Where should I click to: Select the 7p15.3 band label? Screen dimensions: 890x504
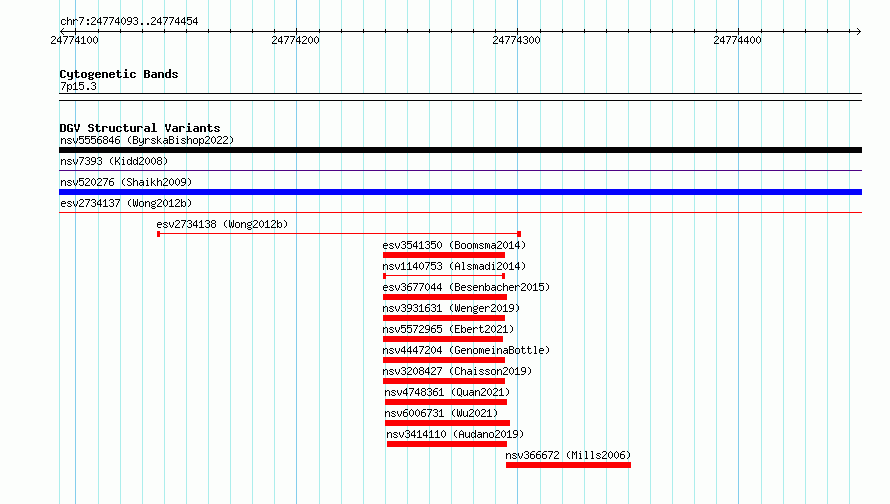[x=78, y=86]
